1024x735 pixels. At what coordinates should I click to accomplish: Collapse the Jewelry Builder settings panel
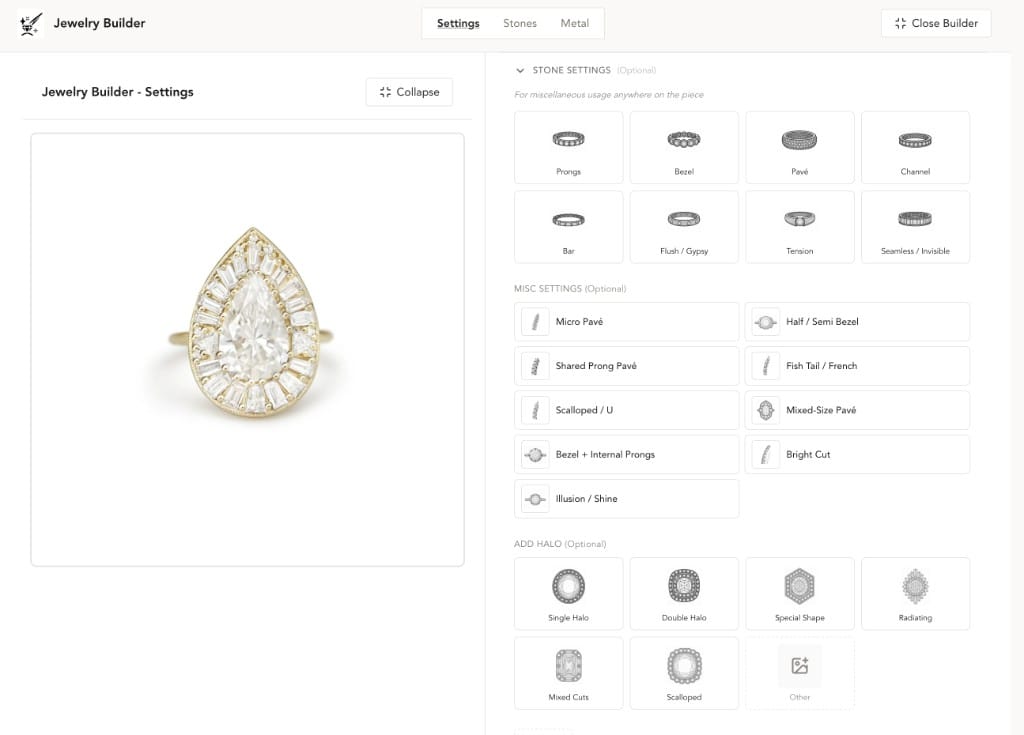click(409, 92)
